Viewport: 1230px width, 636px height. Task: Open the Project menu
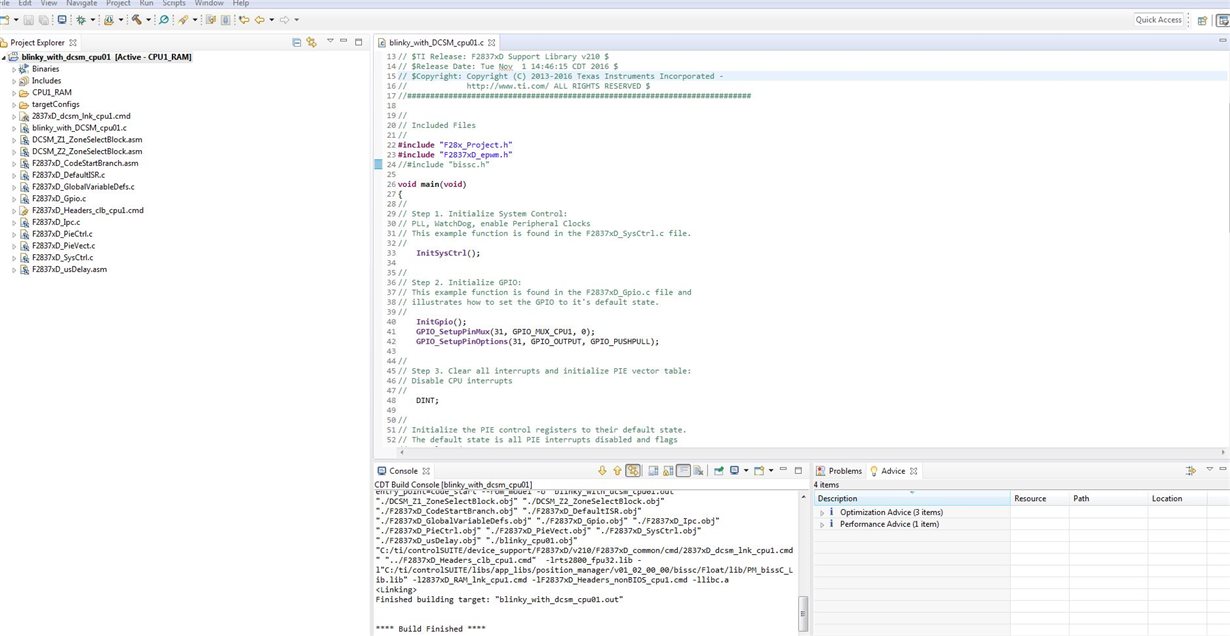click(x=118, y=3)
